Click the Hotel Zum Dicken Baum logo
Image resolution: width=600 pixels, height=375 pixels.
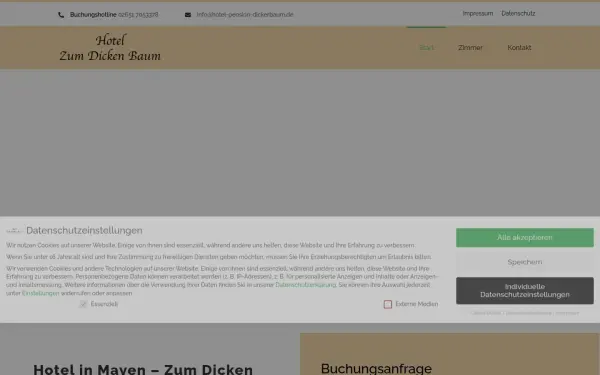pos(110,48)
